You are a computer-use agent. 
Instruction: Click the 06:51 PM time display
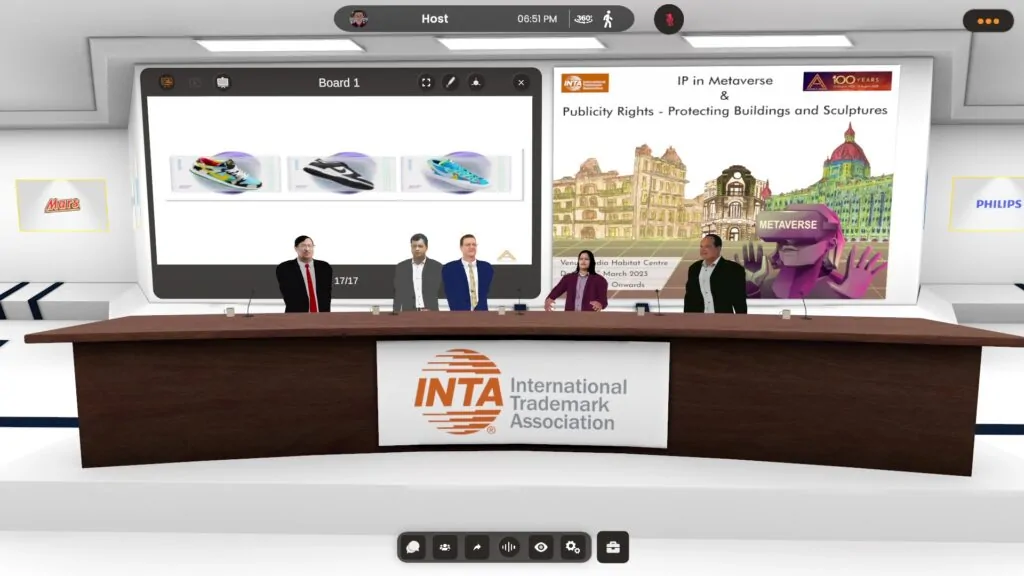(537, 19)
